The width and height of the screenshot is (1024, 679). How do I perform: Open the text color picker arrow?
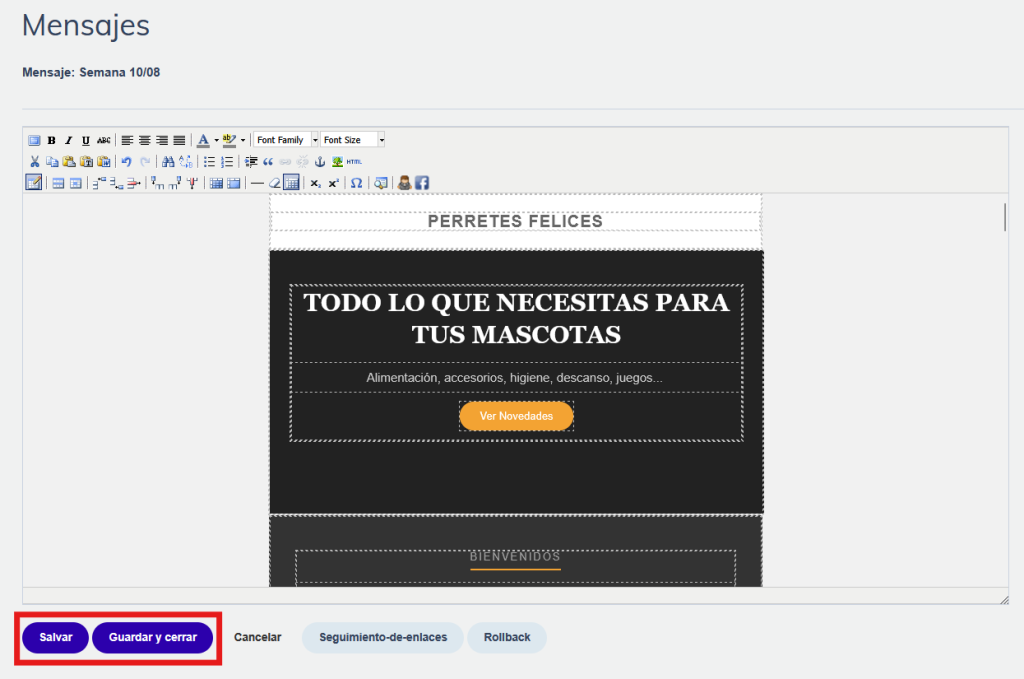click(x=216, y=140)
